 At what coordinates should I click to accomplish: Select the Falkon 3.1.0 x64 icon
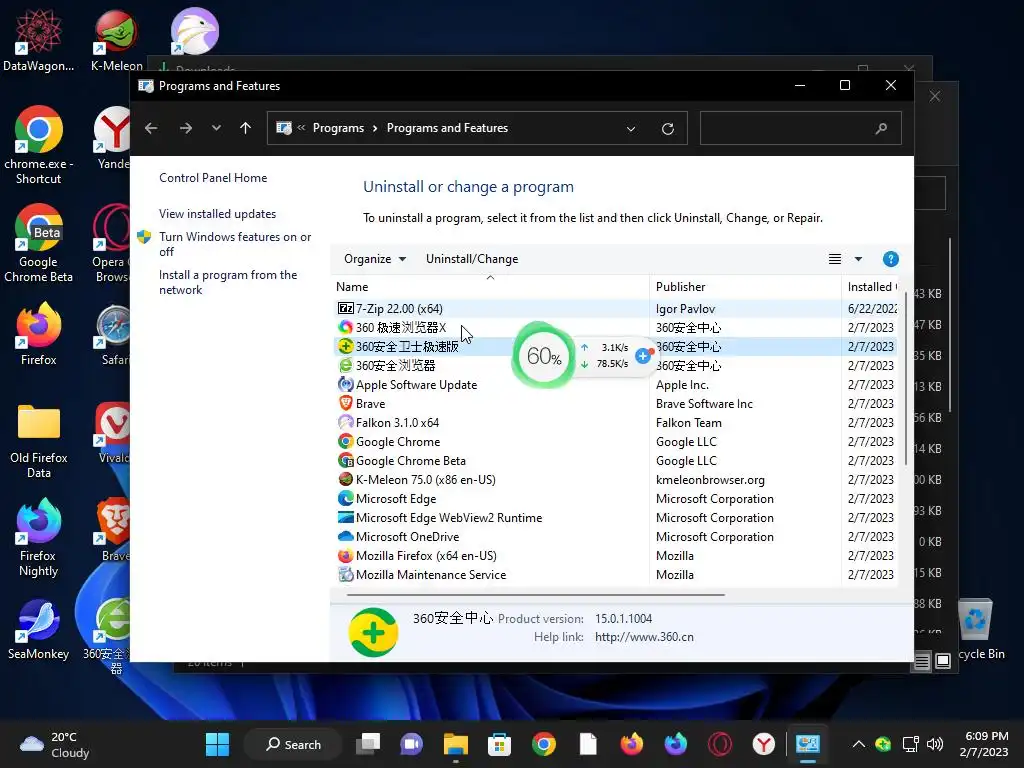(345, 423)
